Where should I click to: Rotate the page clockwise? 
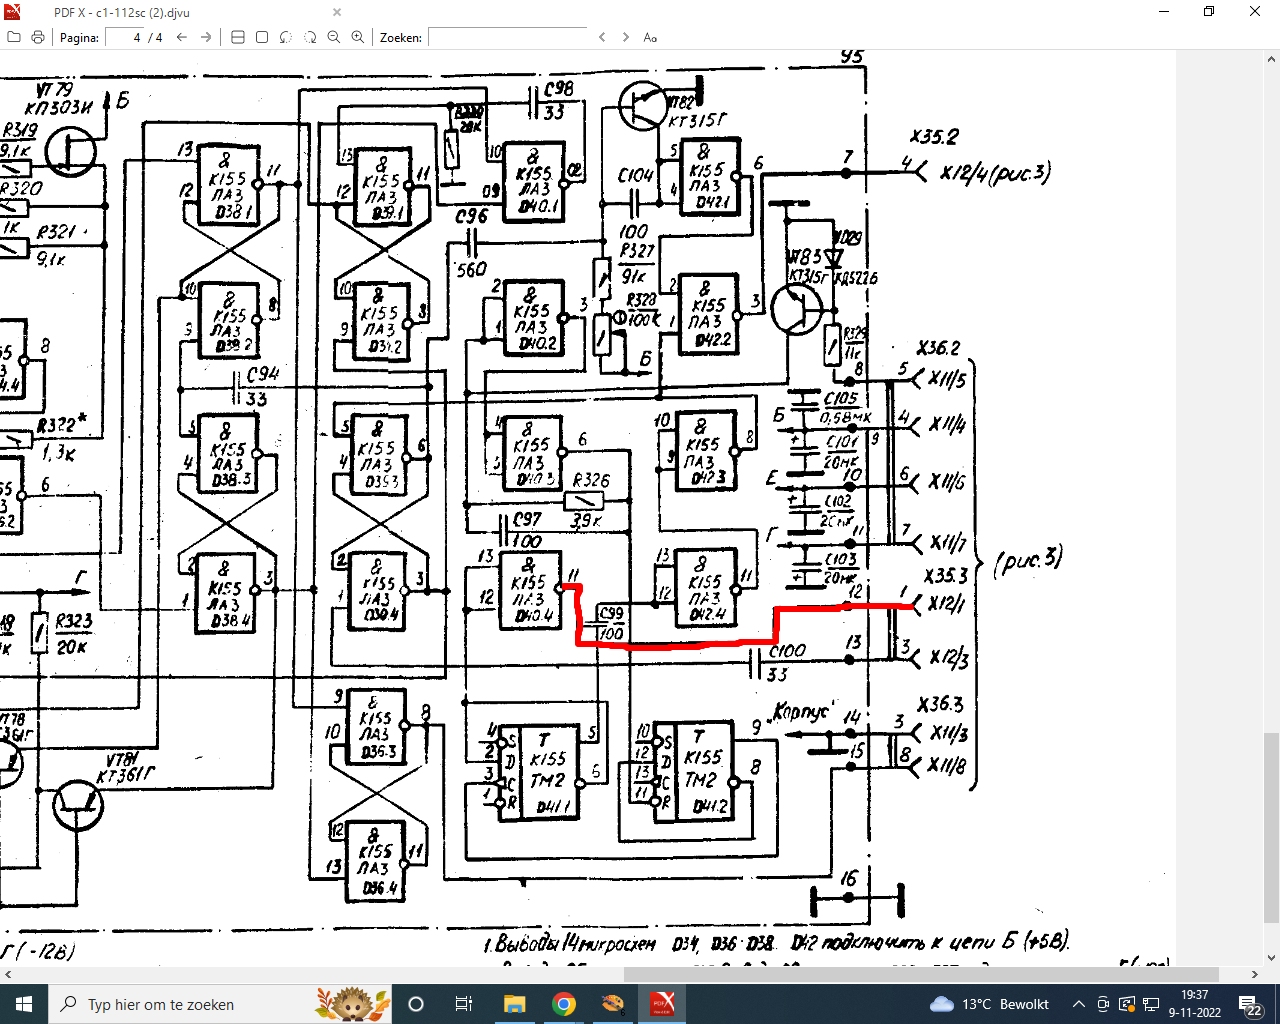coord(310,37)
